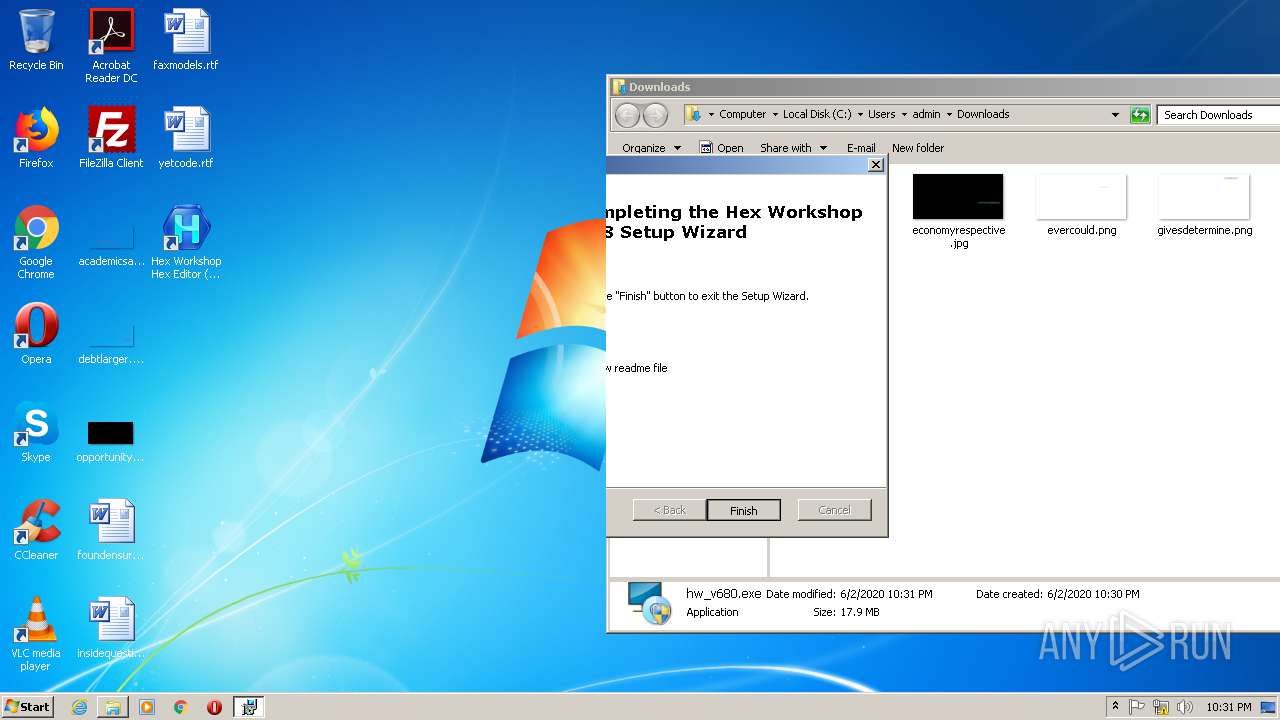
Task: Click Date created value 6/2/2020 10:30 PM
Action: 1093,594
